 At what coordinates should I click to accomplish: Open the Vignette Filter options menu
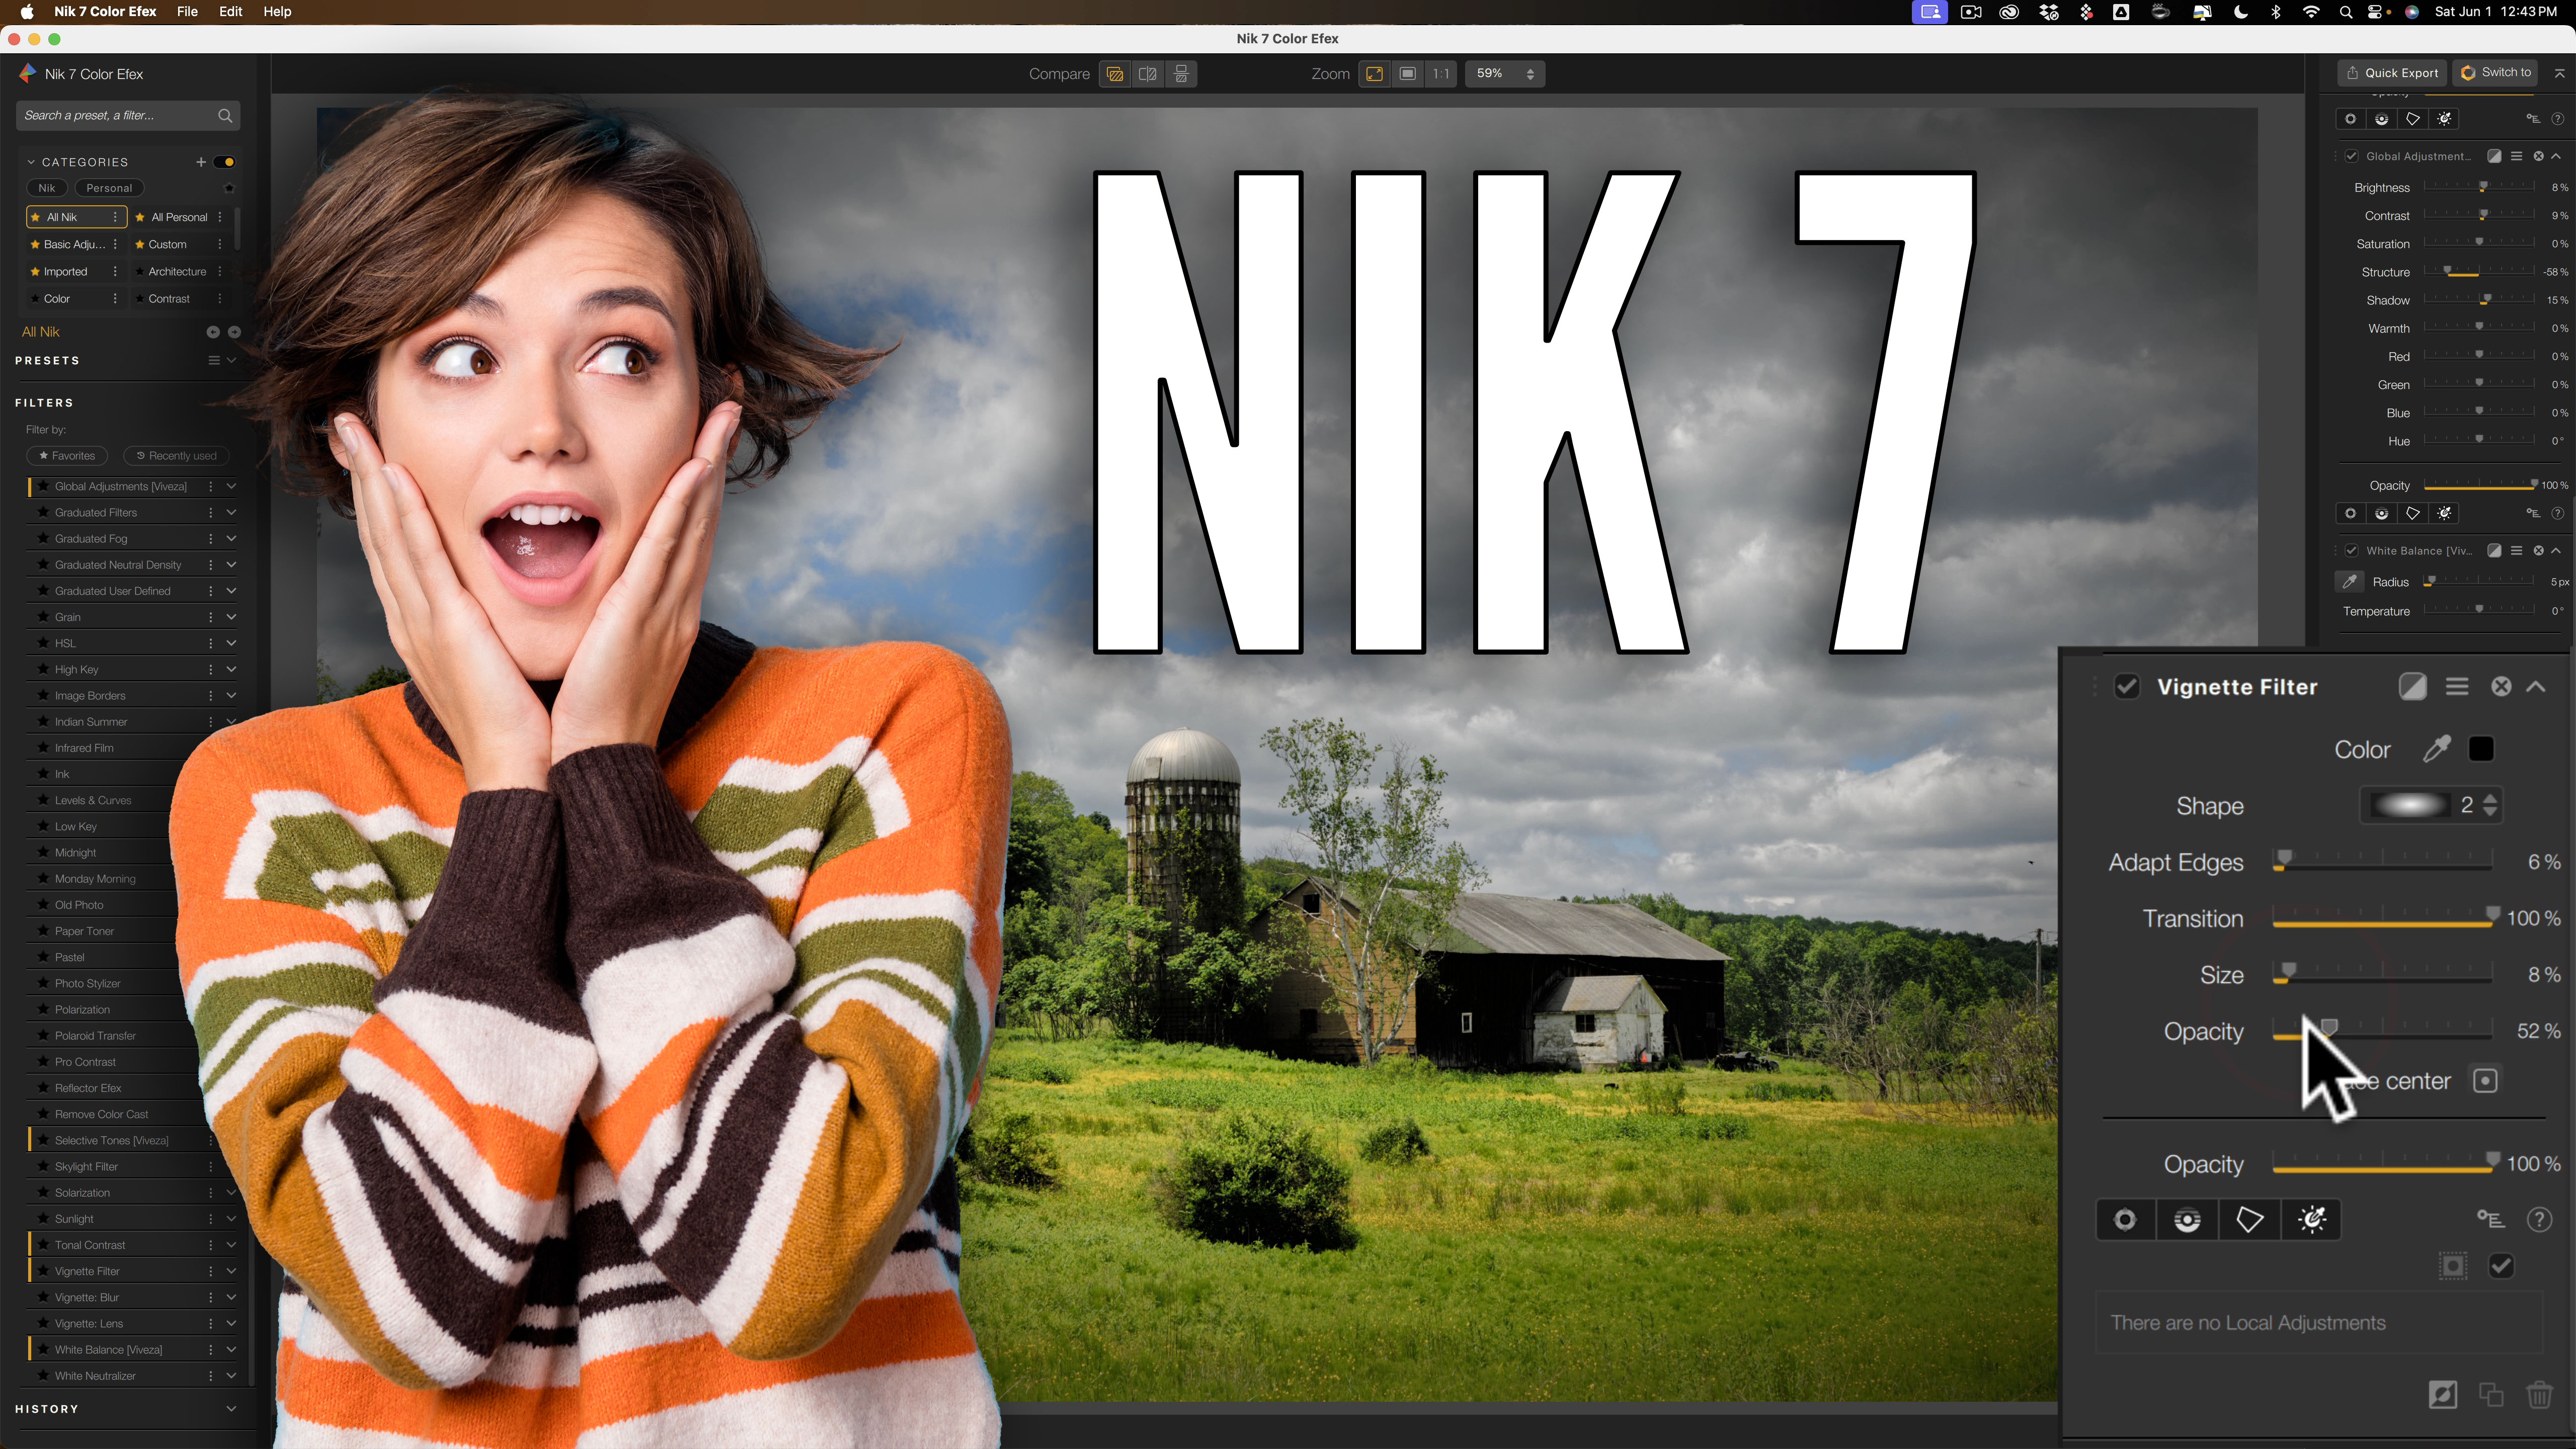click(2457, 686)
